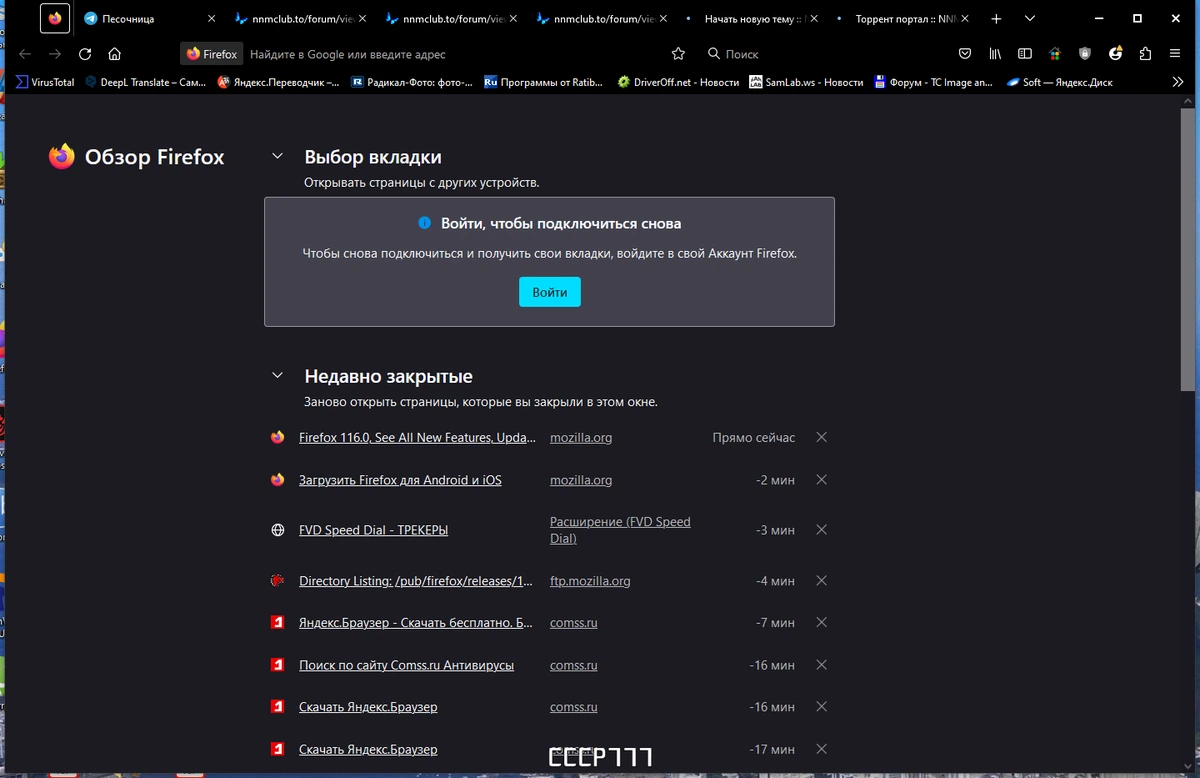Image resolution: width=1200 pixels, height=778 pixels.
Task: Click the Прямо сейчас timestamp text
Action: coord(754,438)
